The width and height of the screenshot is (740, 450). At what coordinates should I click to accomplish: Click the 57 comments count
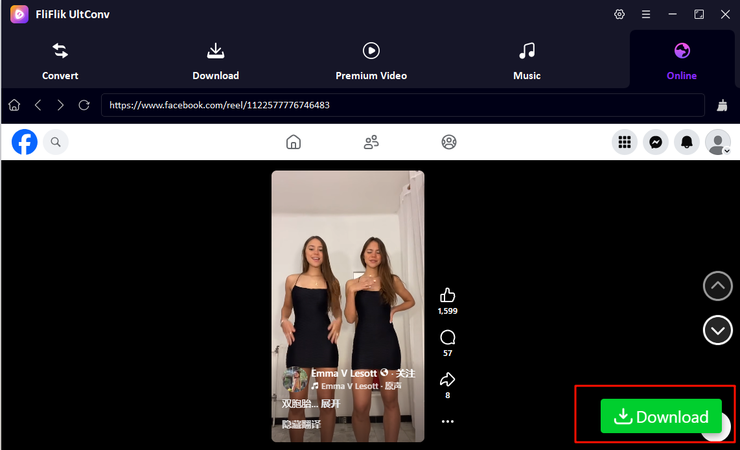pyautogui.click(x=447, y=353)
